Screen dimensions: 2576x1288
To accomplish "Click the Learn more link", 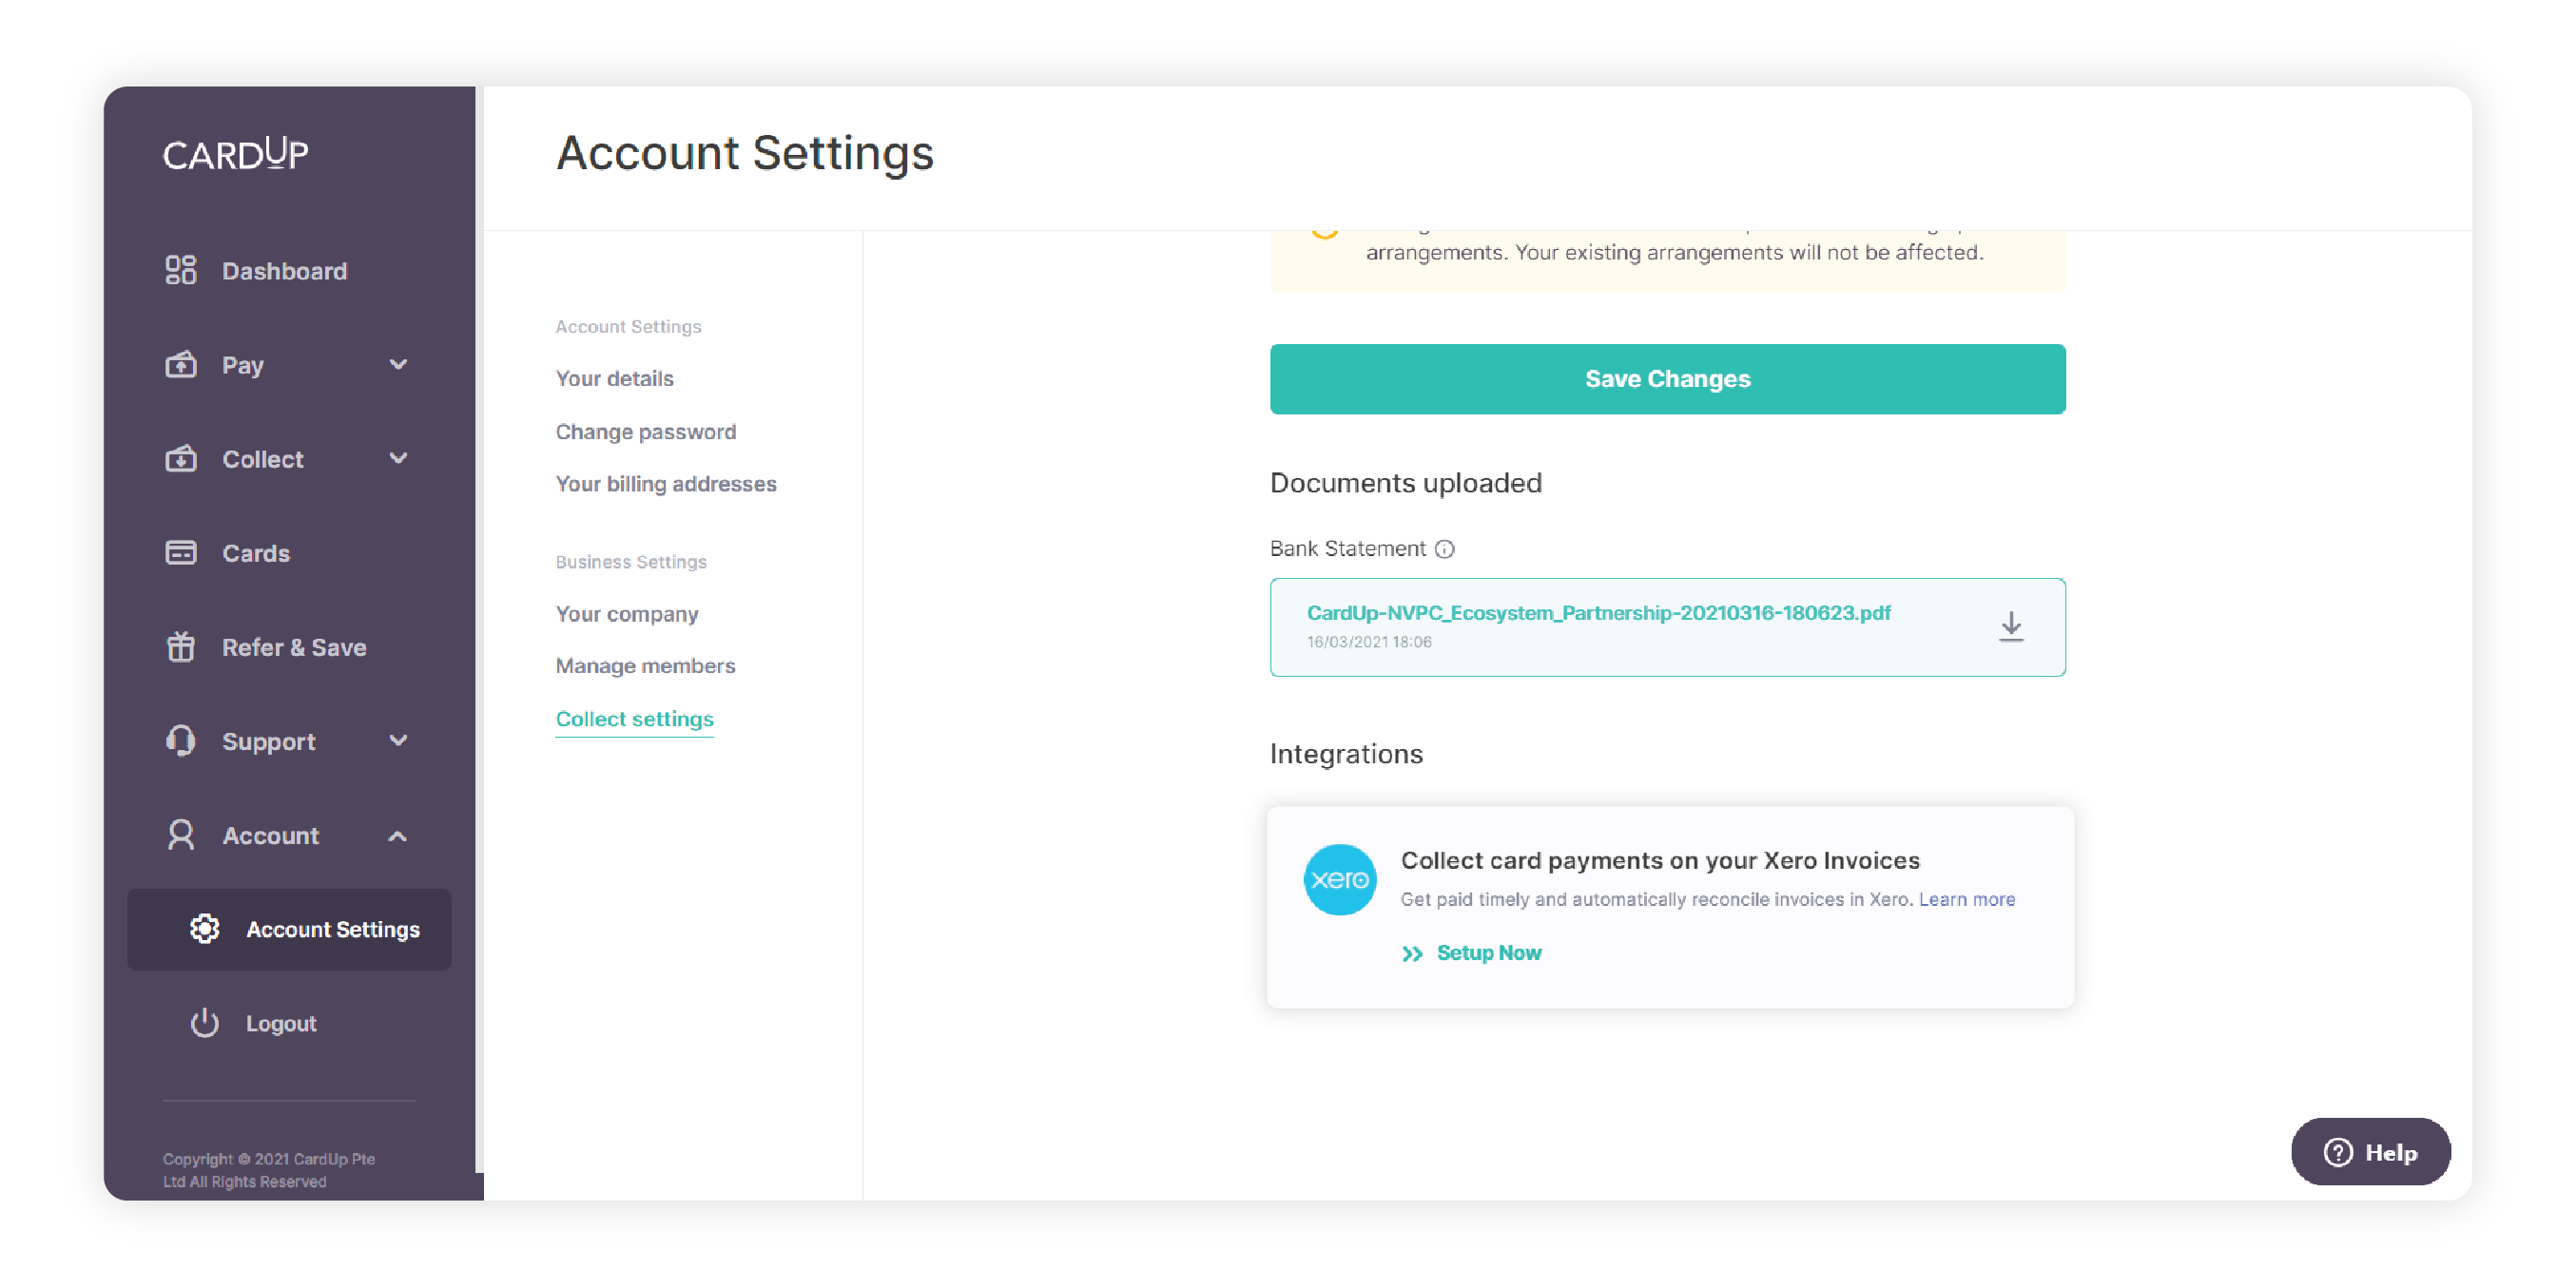I will coord(1967,899).
